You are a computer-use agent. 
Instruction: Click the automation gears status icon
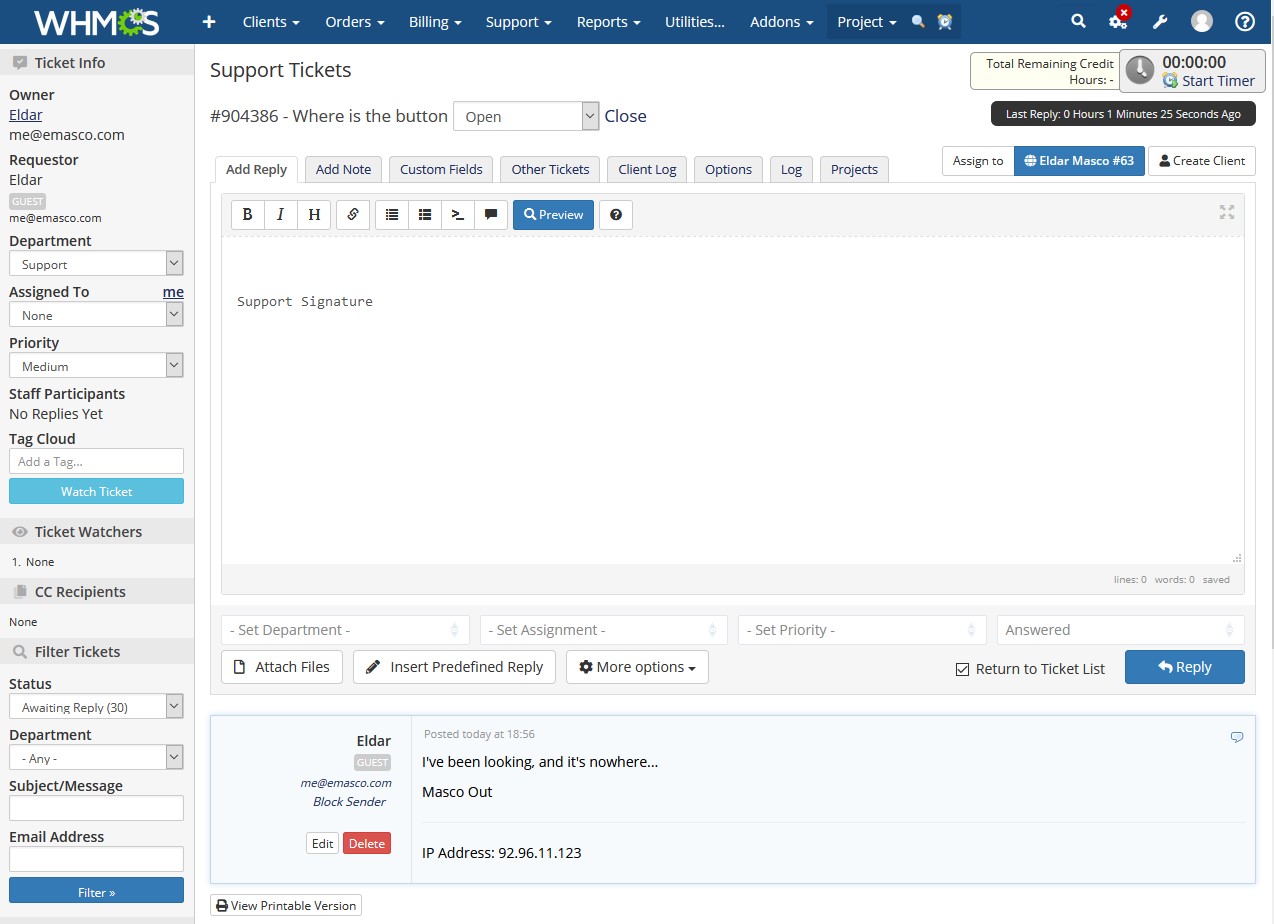1118,21
